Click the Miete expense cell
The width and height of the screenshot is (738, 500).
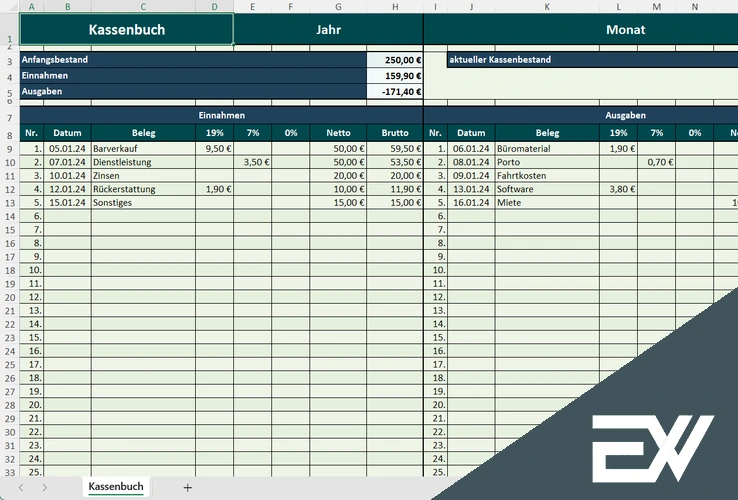tap(547, 203)
